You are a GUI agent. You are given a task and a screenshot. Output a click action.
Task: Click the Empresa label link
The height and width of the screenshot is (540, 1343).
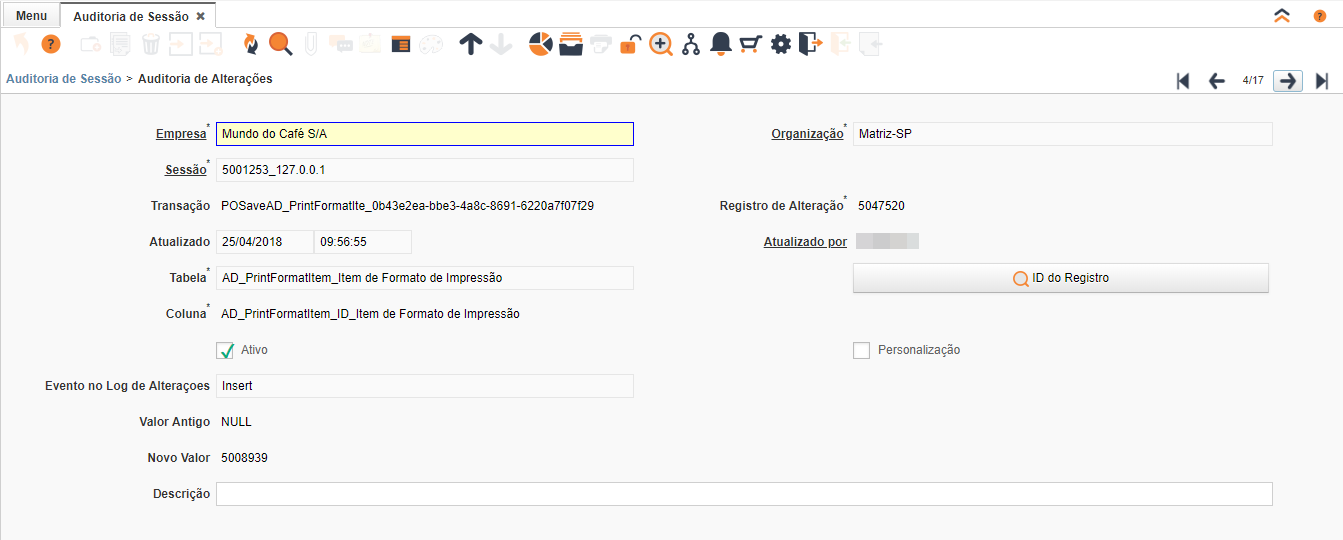click(181, 134)
